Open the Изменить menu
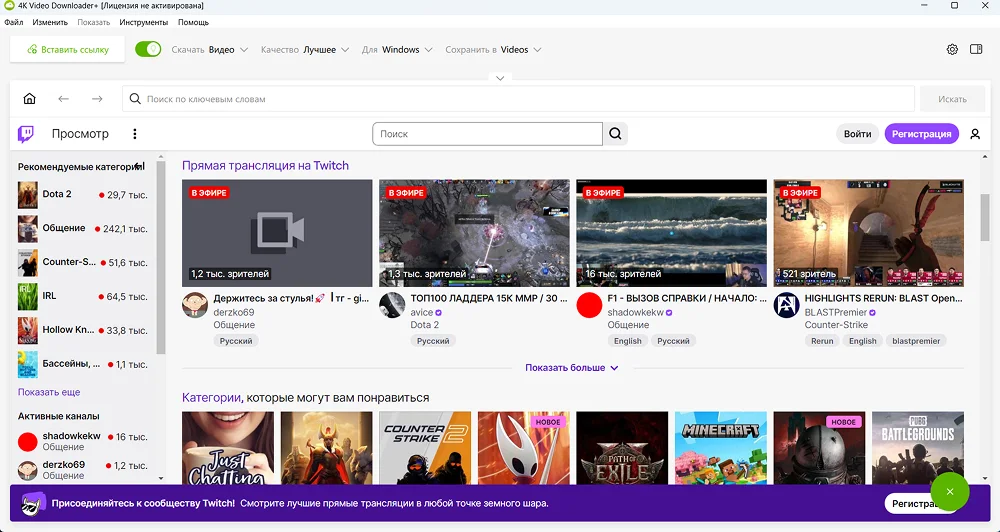 (50, 22)
